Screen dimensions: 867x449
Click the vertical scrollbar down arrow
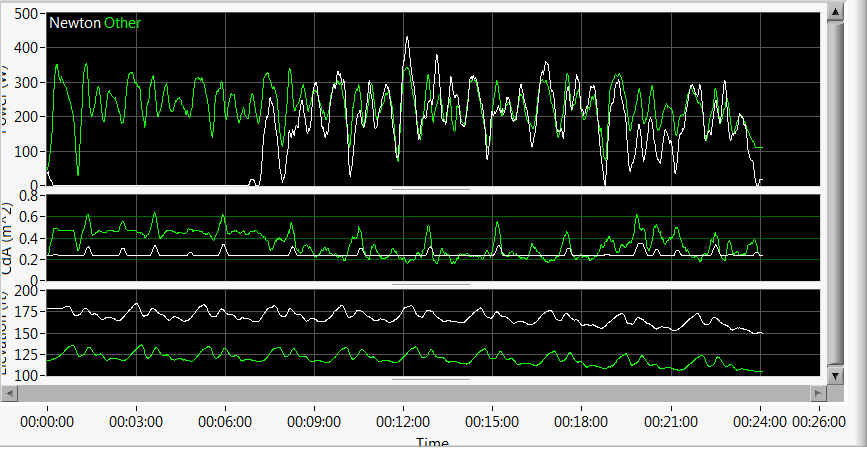pyautogui.click(x=836, y=374)
